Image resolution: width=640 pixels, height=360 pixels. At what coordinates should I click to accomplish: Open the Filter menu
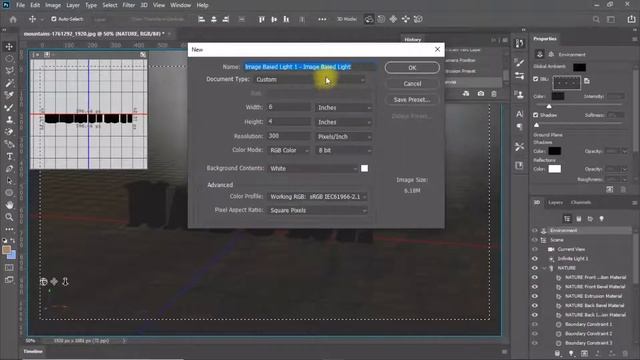point(129,5)
